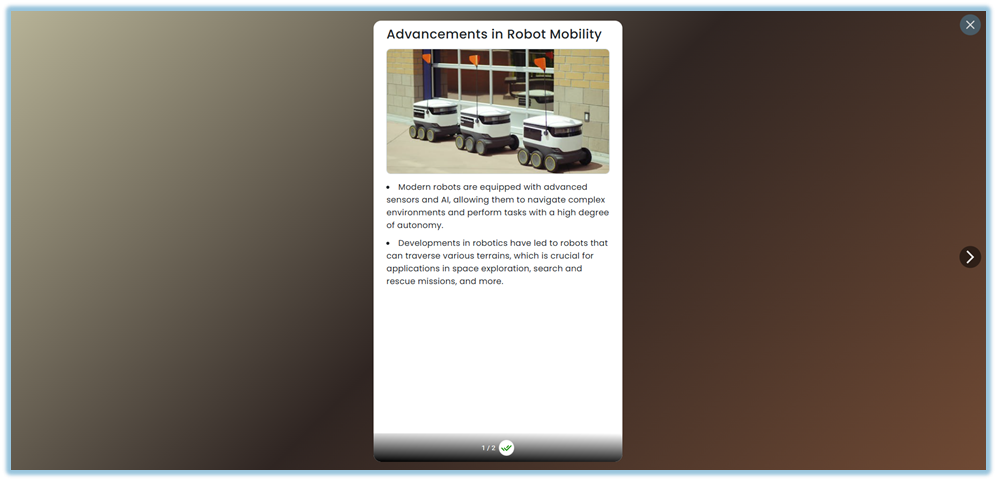997x481 pixels.
Task: Click the orange flag on the right robot
Action: click(x=540, y=64)
